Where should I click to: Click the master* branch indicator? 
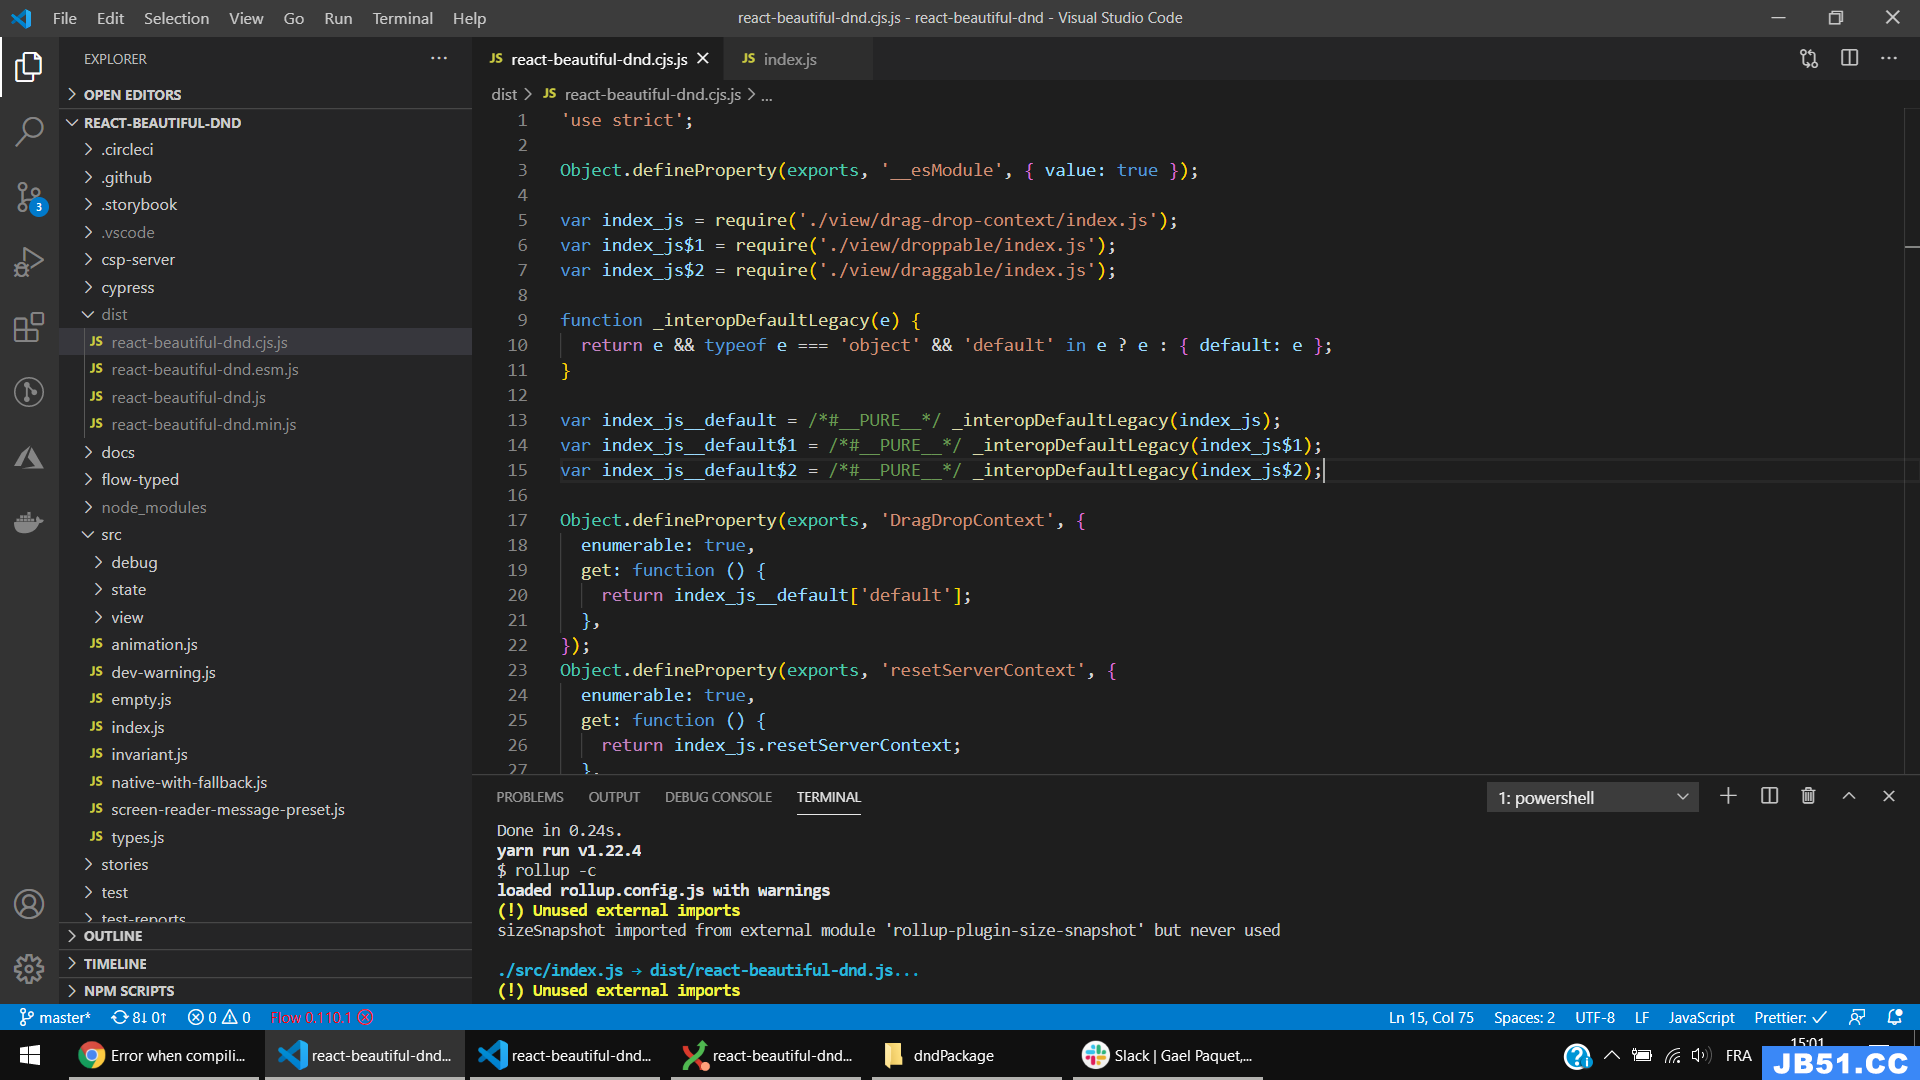pos(55,1017)
